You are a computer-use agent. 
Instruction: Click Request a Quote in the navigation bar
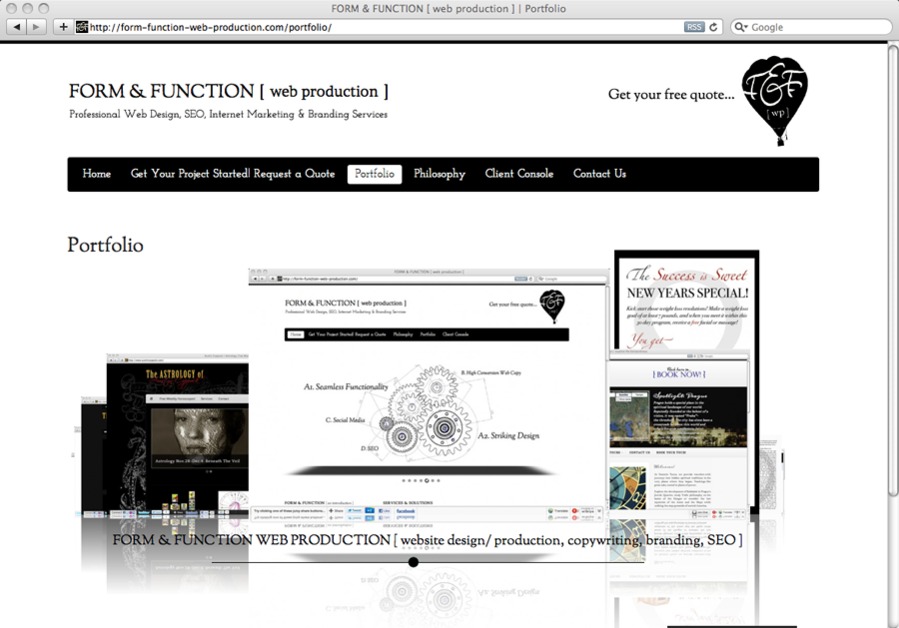coord(294,173)
